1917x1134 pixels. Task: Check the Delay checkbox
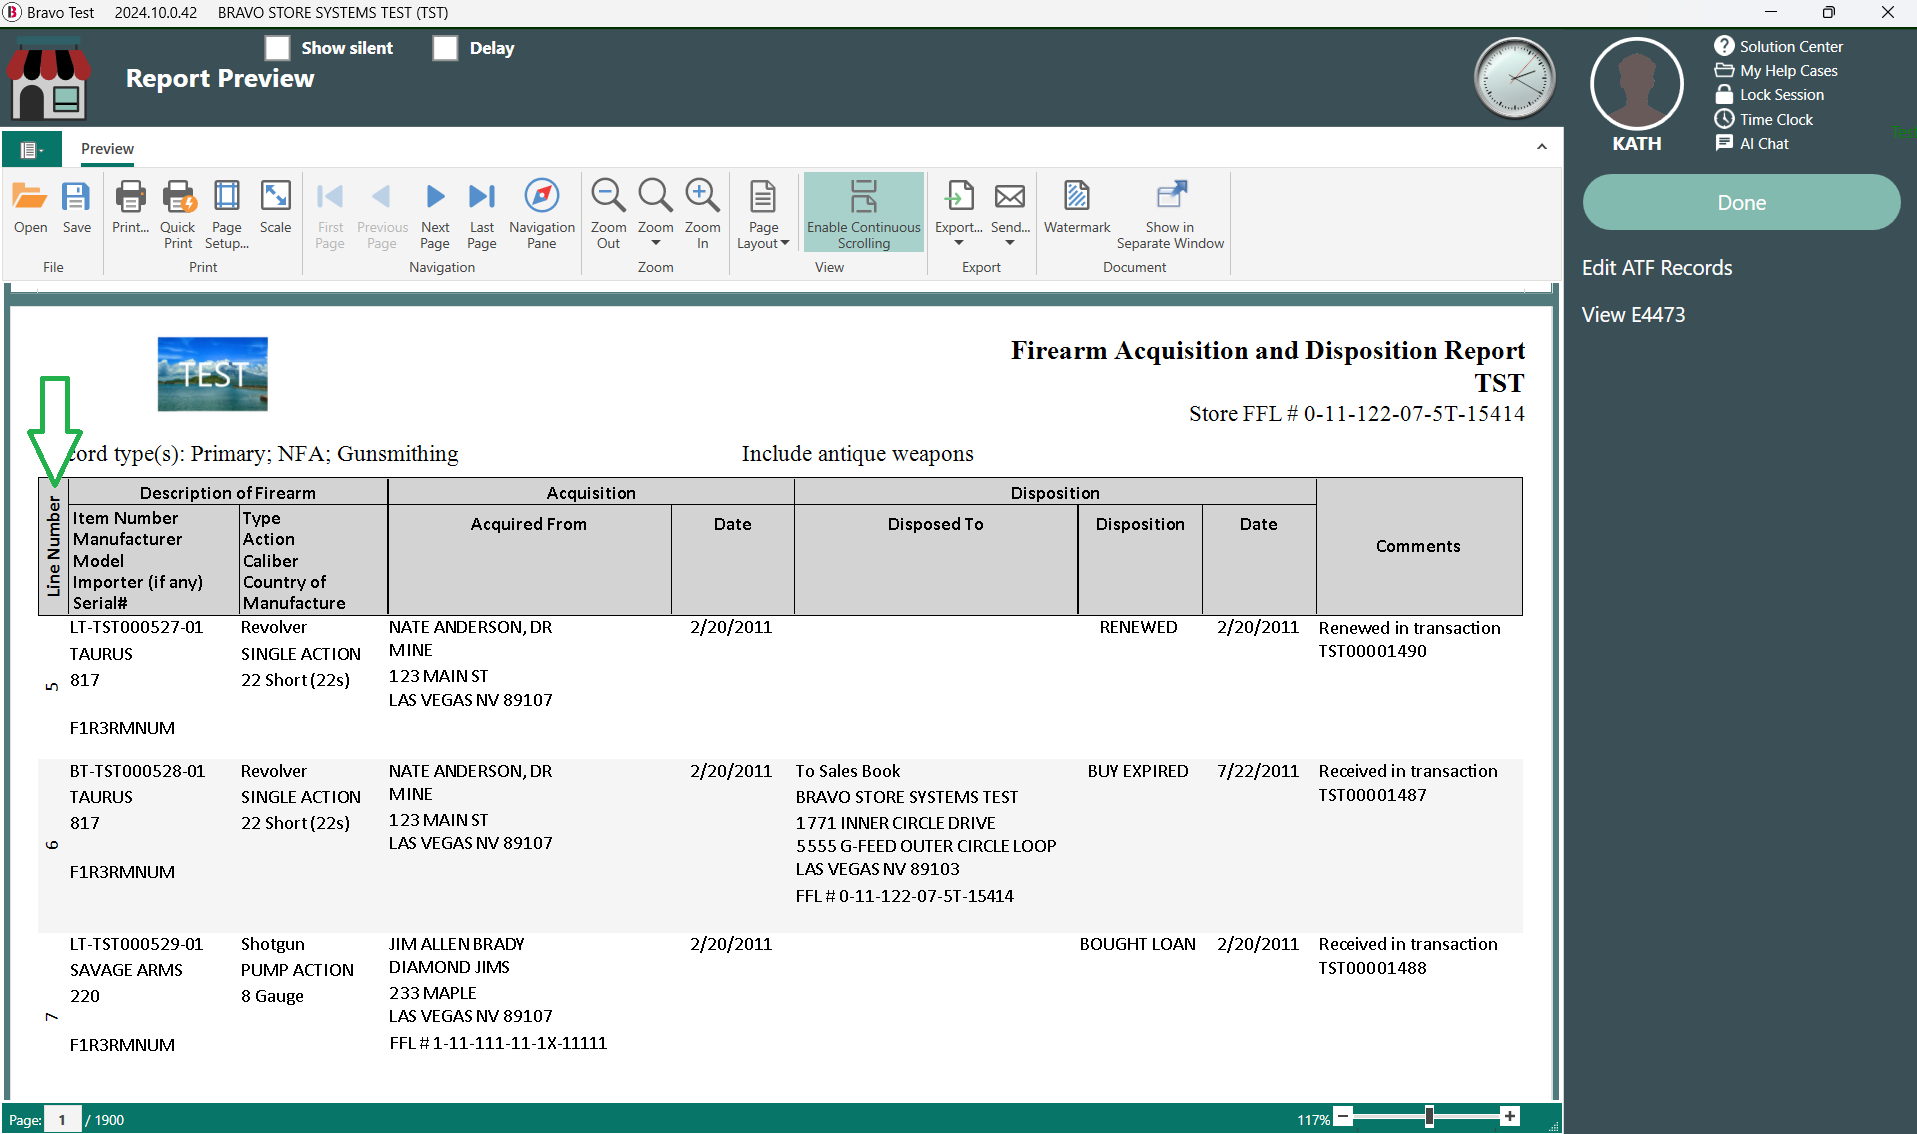(x=445, y=48)
